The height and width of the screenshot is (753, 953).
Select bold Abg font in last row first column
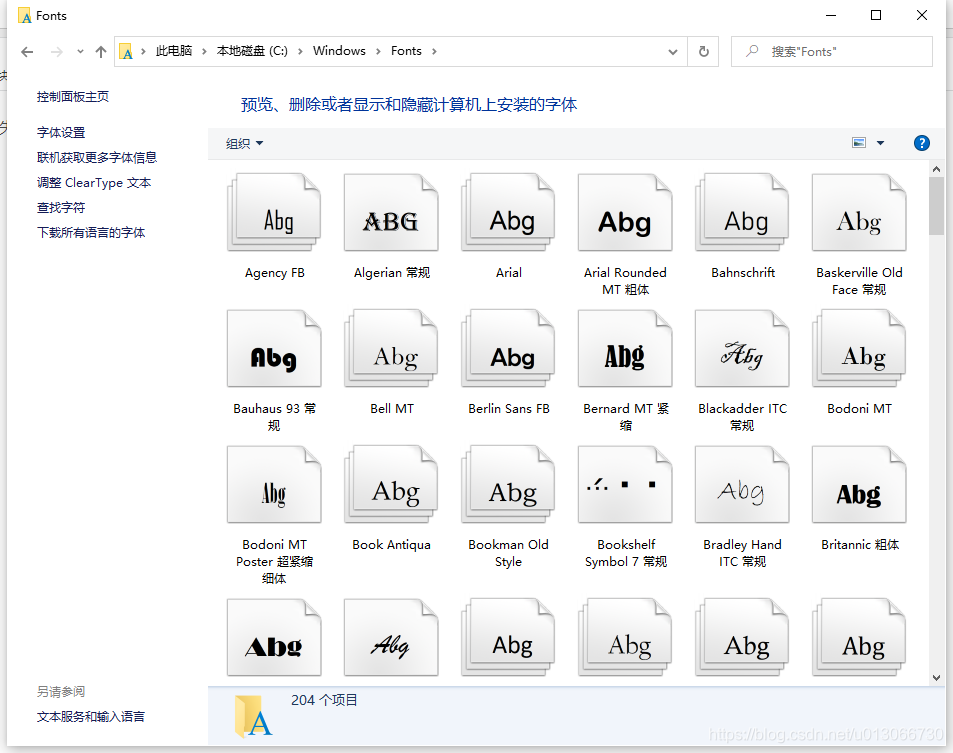click(x=274, y=638)
